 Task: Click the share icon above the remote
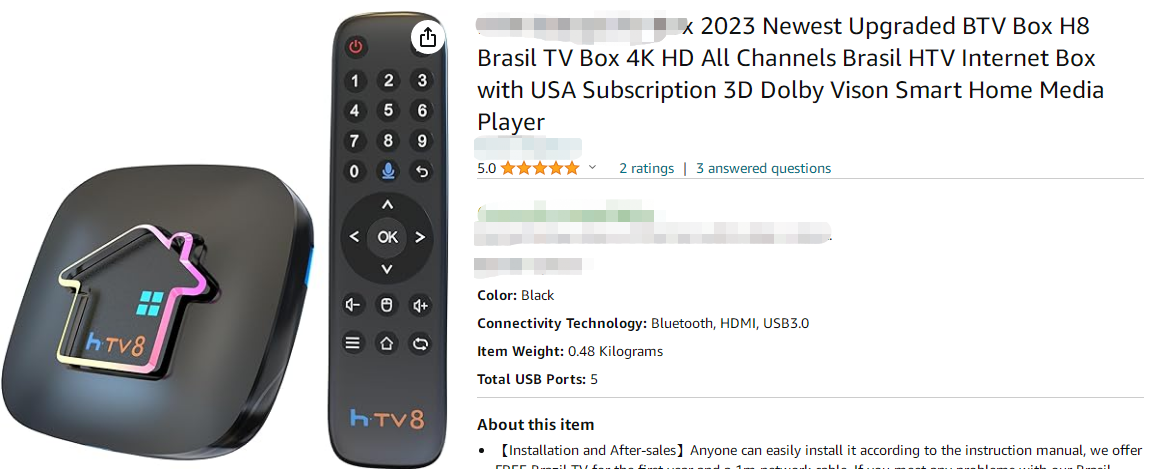428,37
